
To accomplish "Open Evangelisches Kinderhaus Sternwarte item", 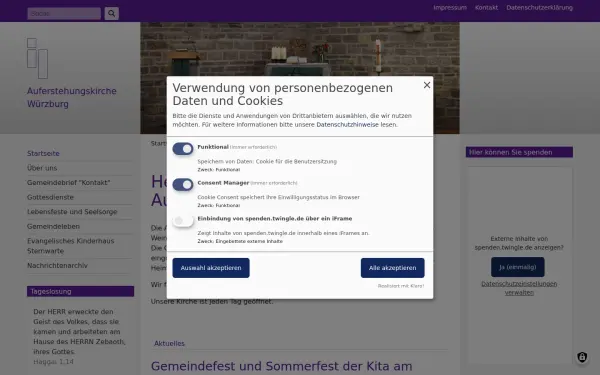I will pos(70,246).
